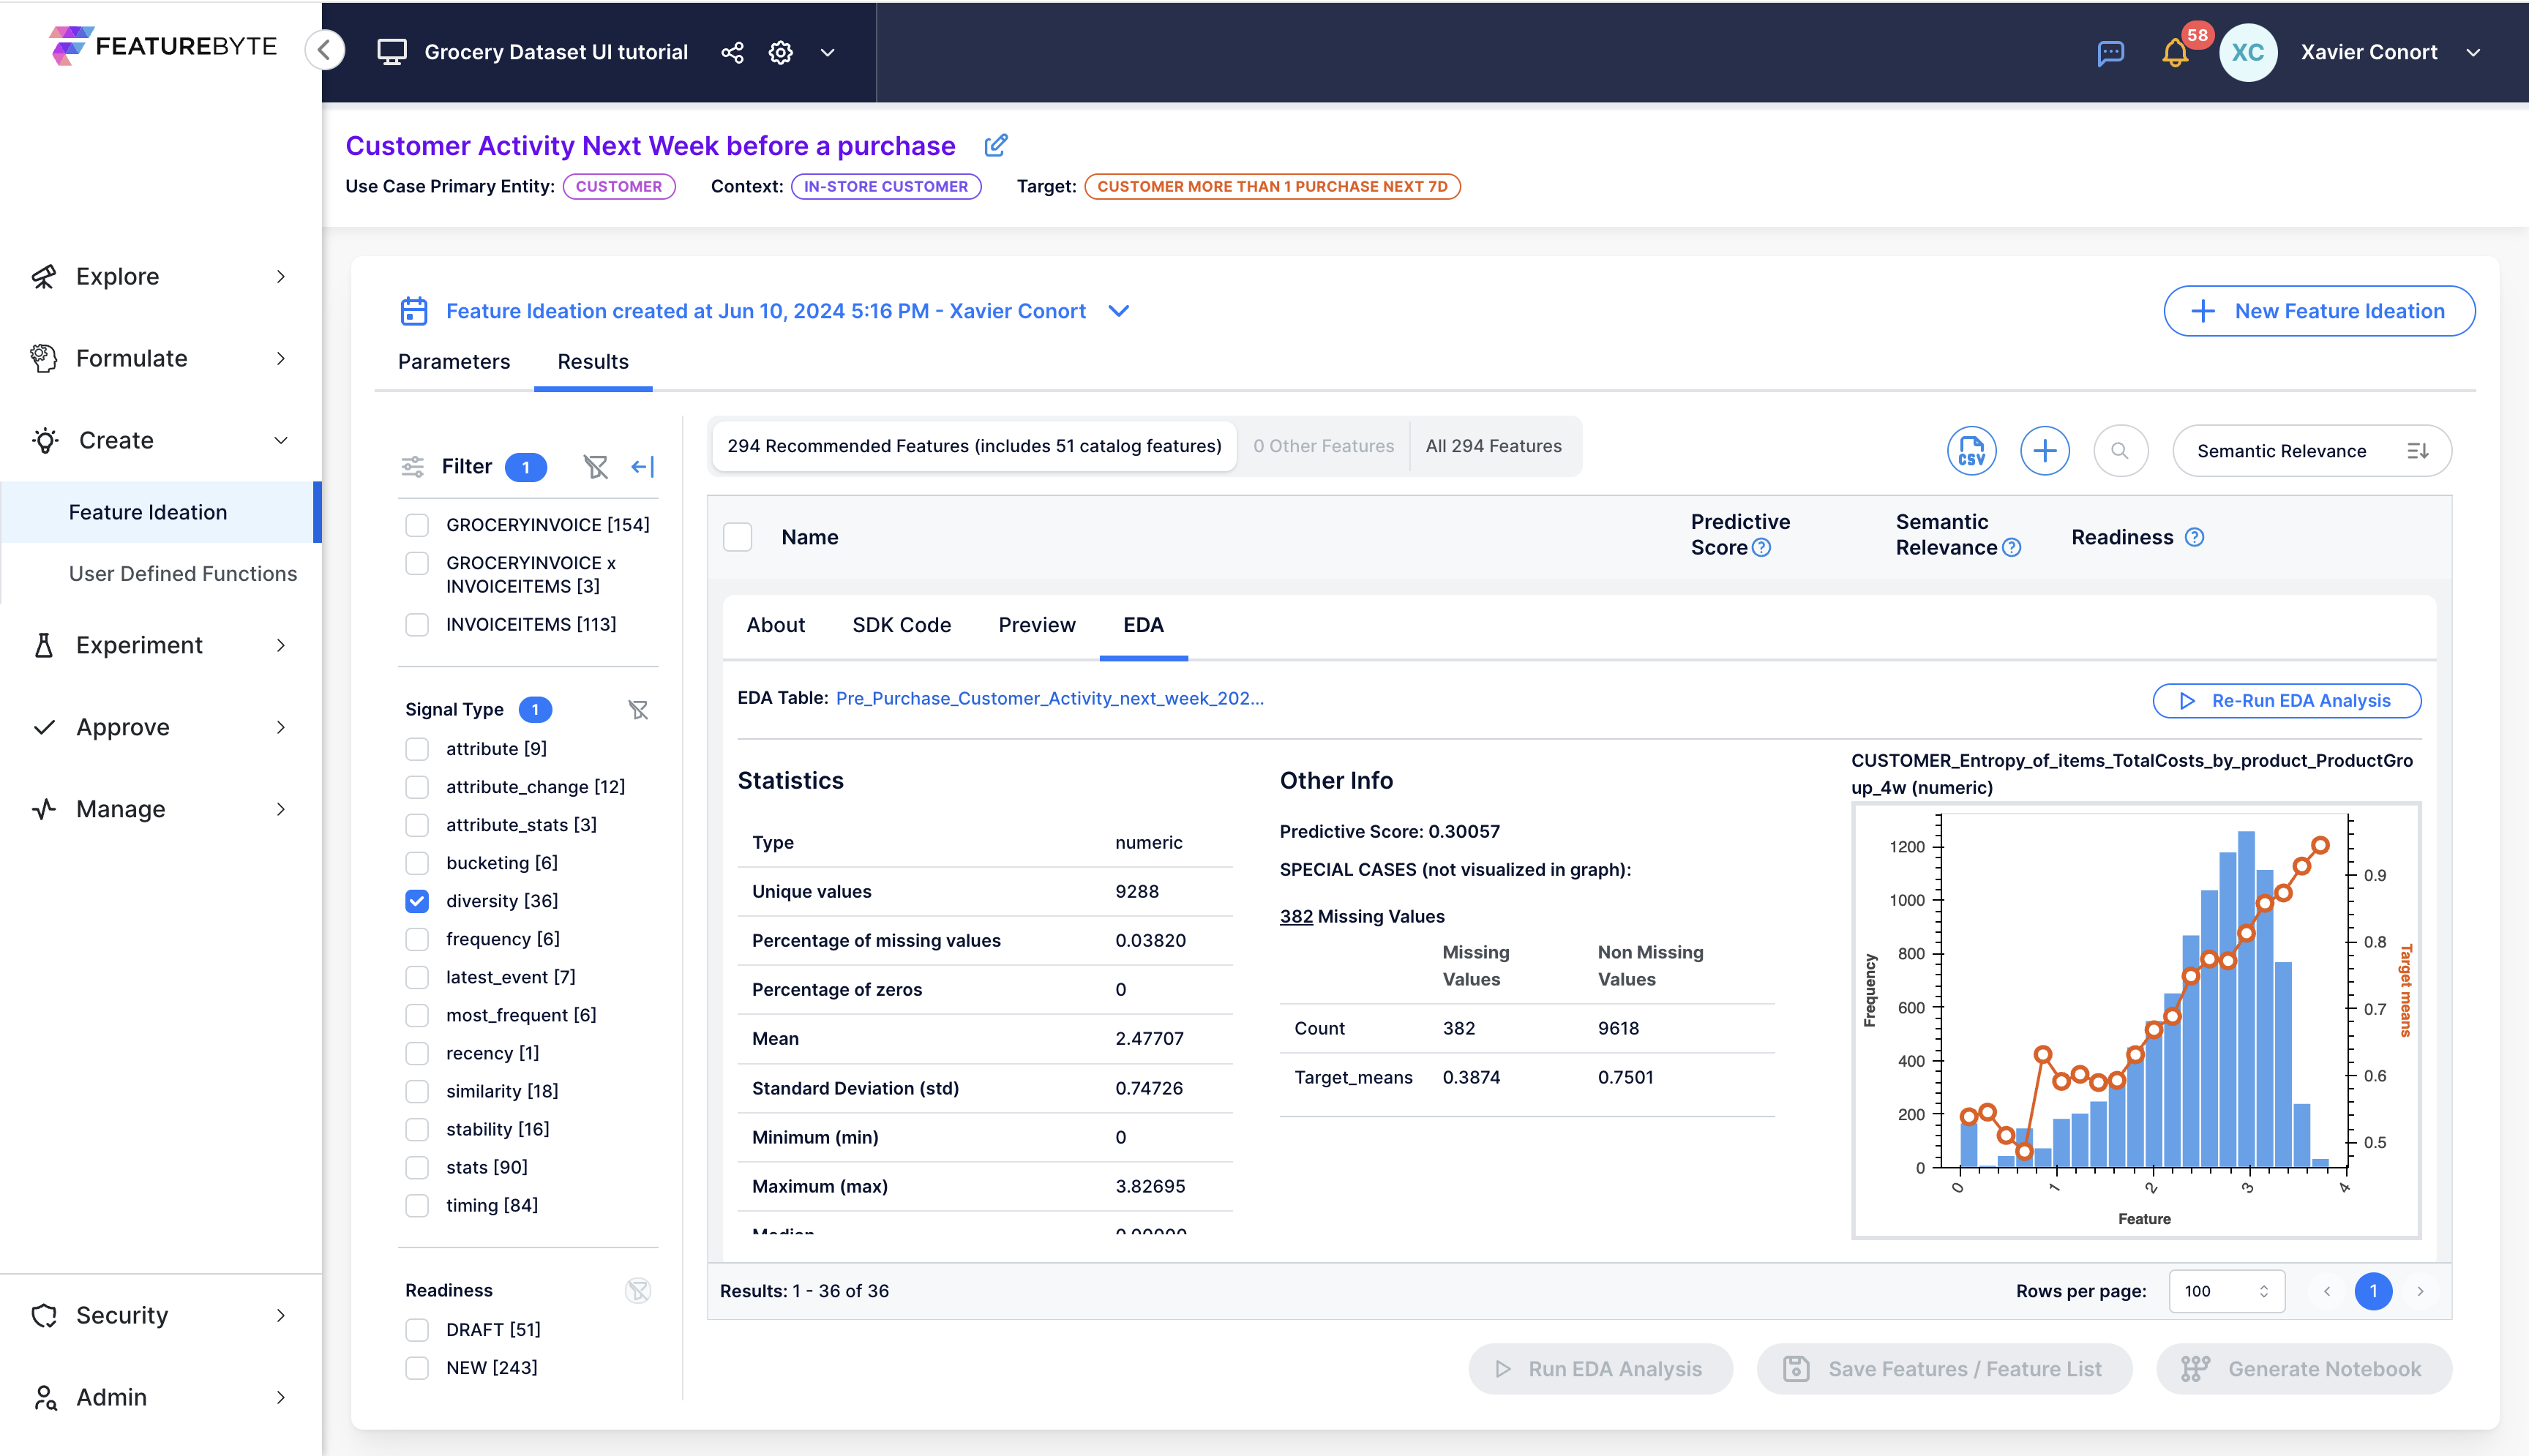Clear all filters icon next to Filter
This screenshot has height=1456, width=2529.
pyautogui.click(x=596, y=466)
